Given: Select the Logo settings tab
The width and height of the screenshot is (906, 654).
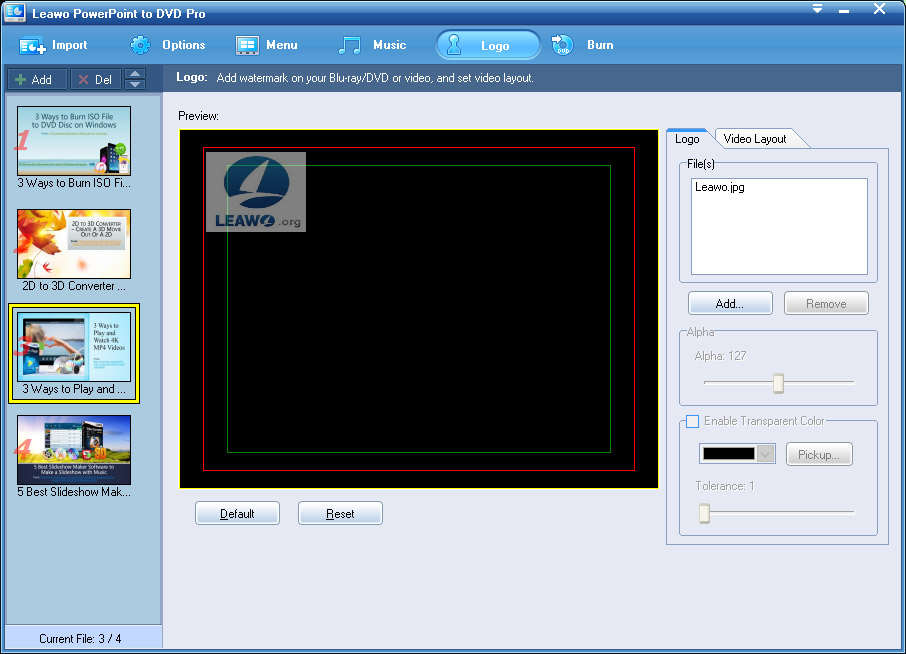Looking at the screenshot, I should click(687, 139).
